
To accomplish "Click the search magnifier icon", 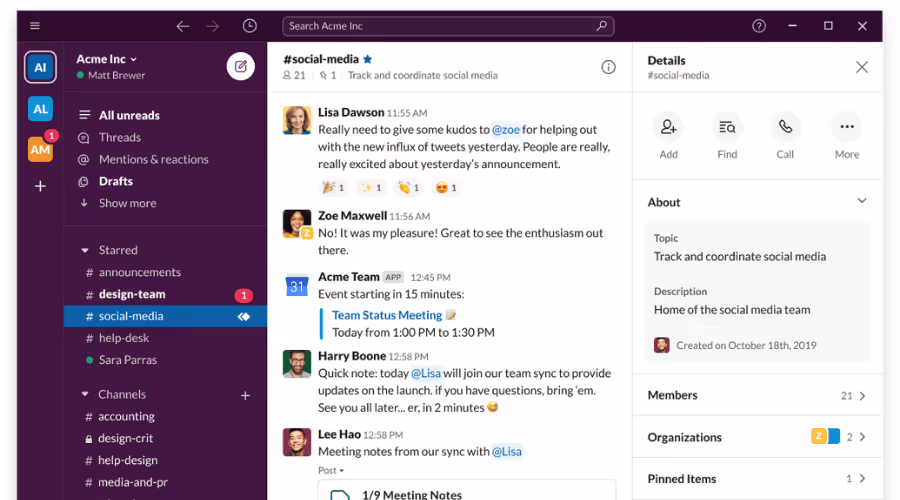I will click(x=602, y=26).
